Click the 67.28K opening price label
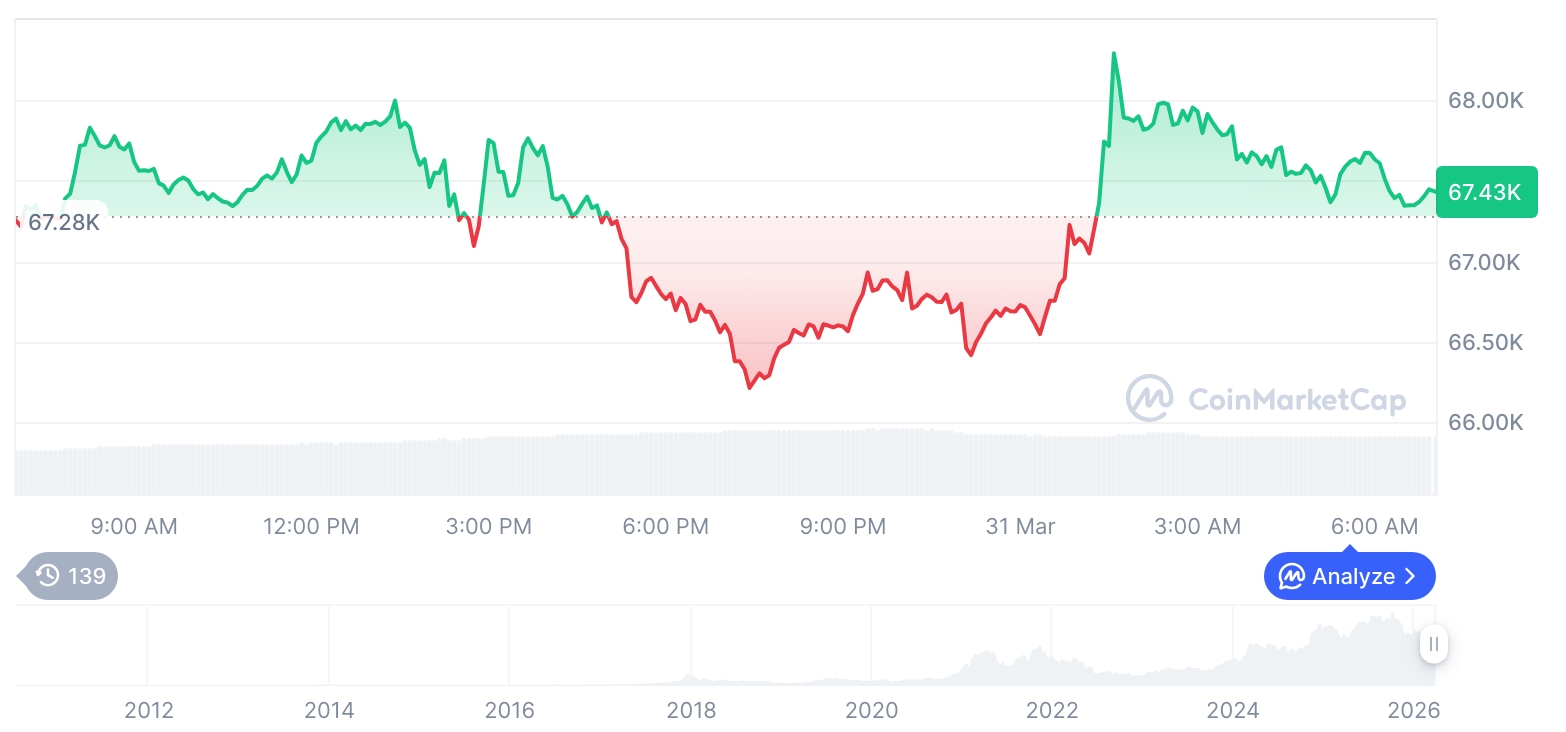 coord(63,222)
